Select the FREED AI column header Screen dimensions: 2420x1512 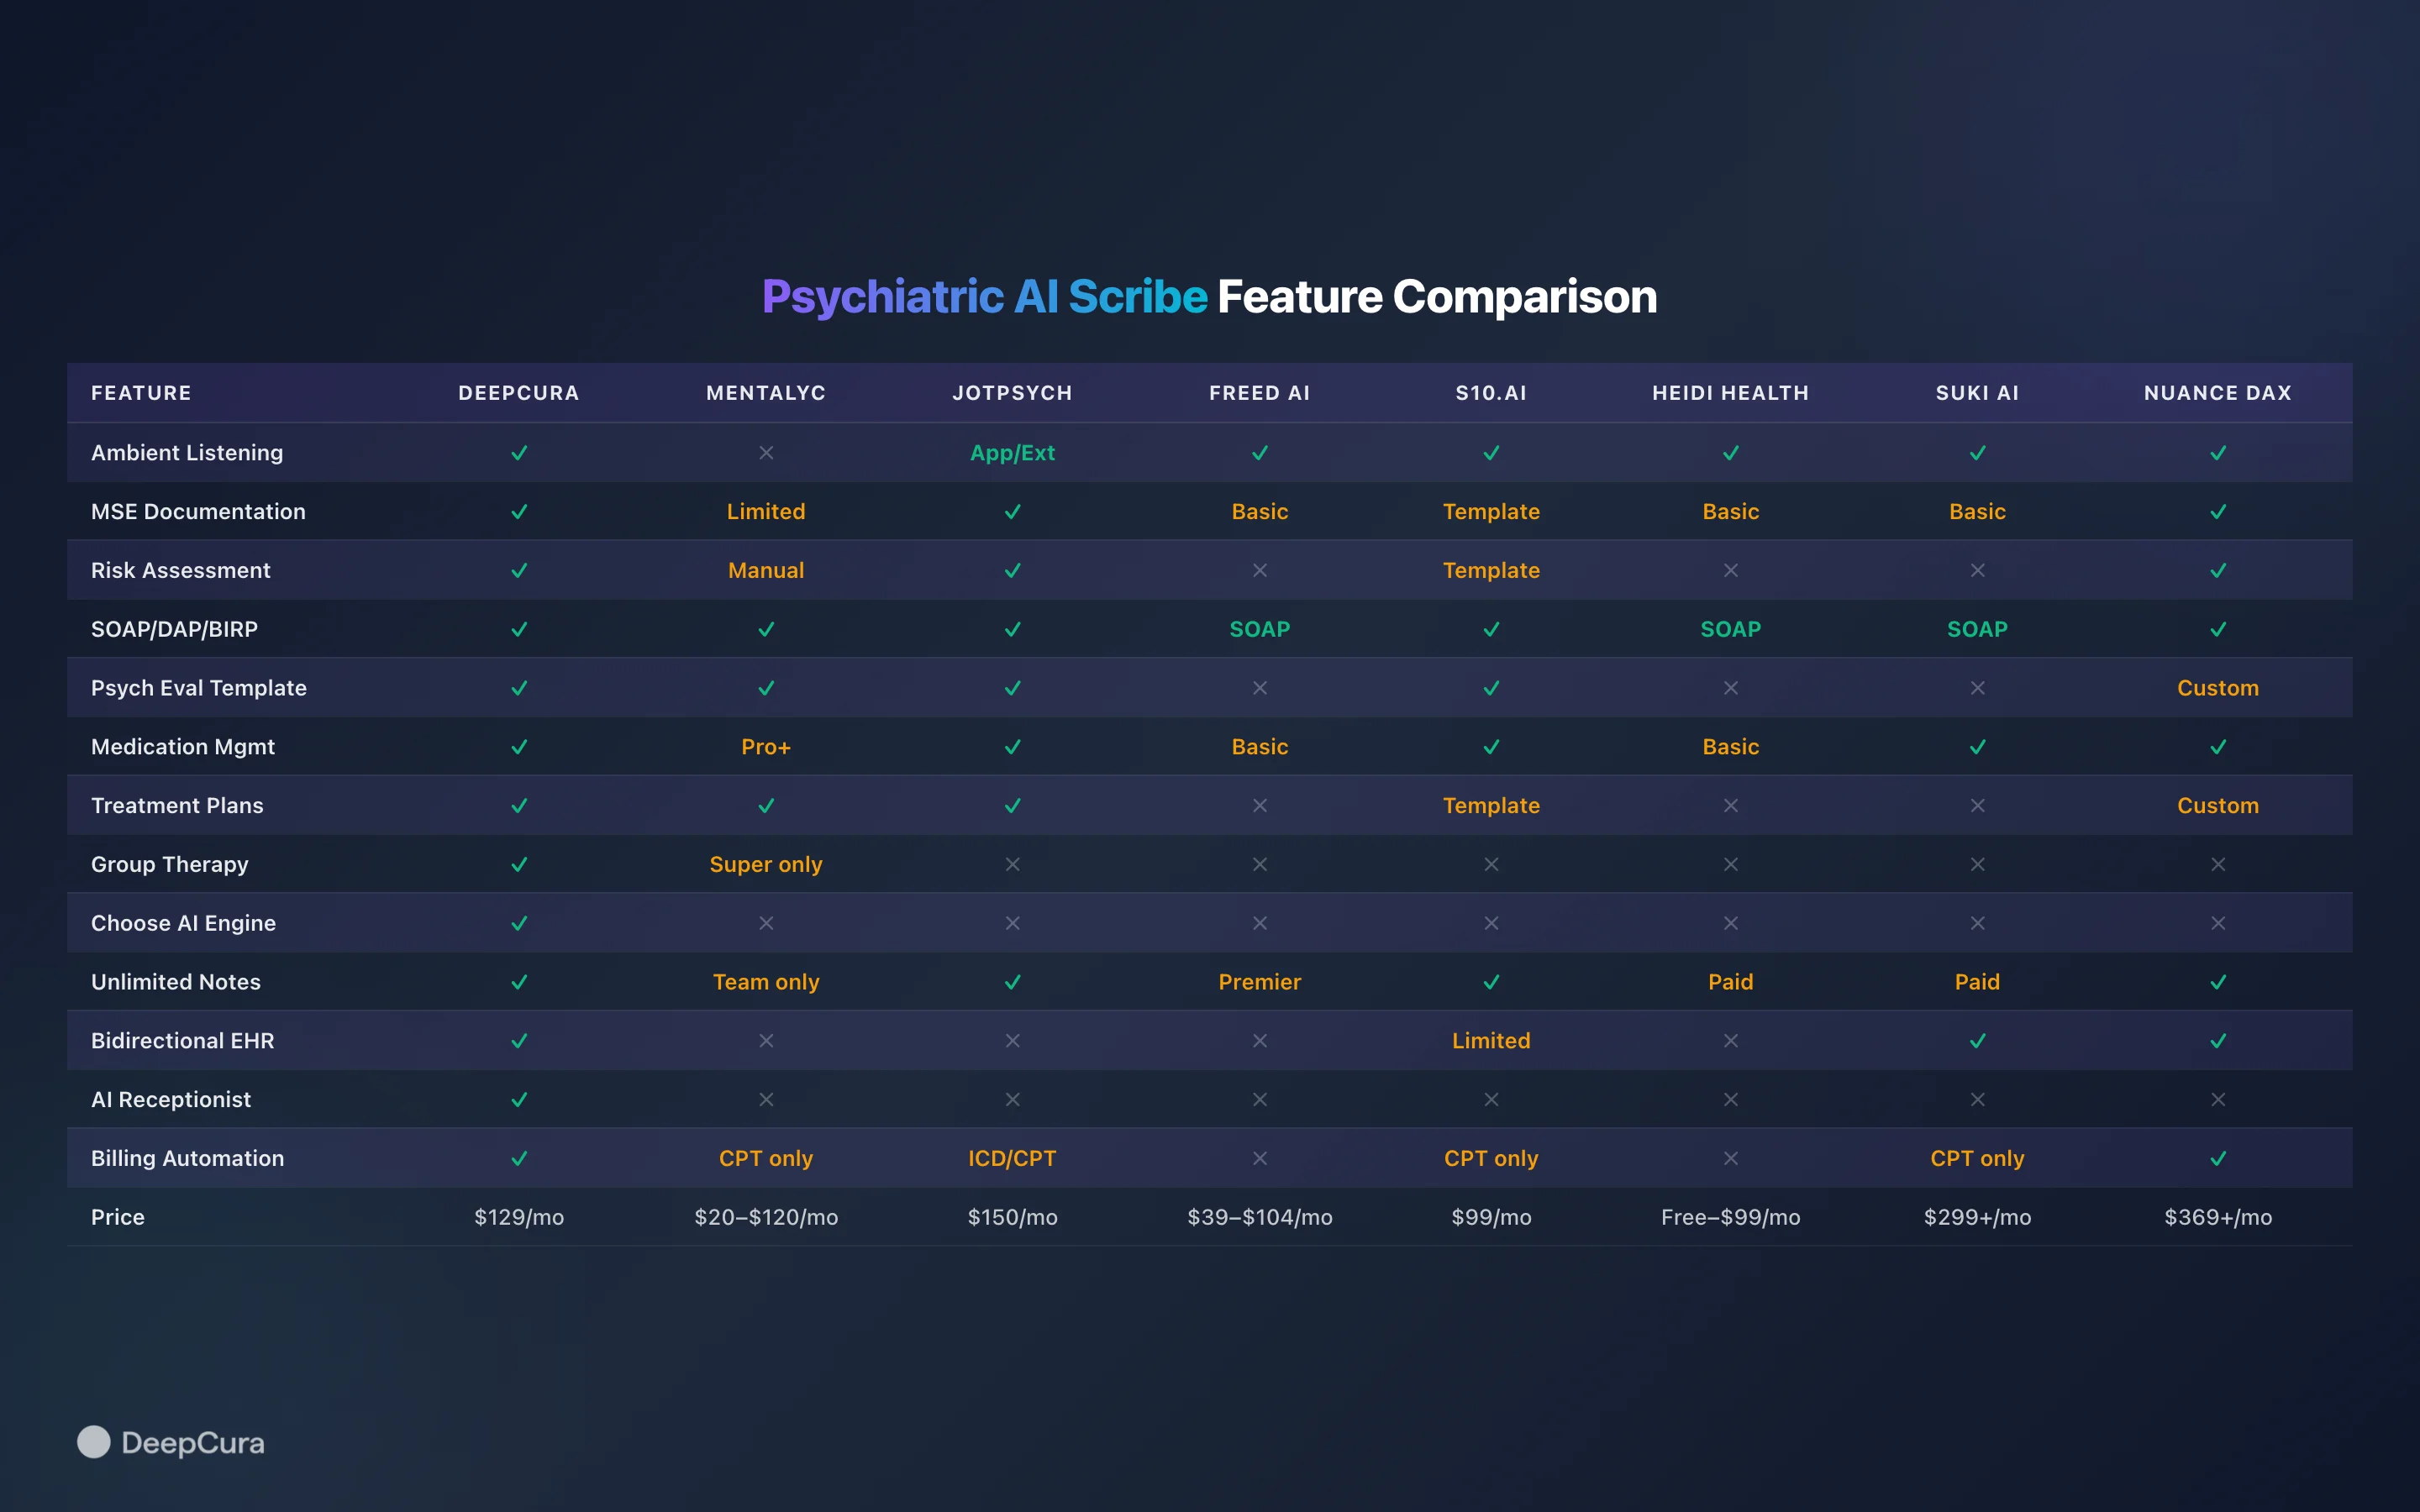(x=1259, y=393)
